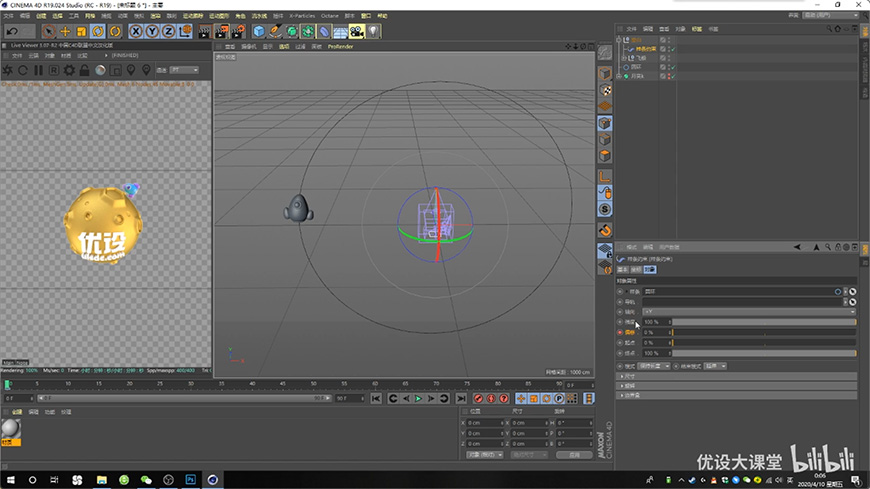Click Live Viewer render region icon
Viewport: 870px width, 489px height.
[115, 70]
